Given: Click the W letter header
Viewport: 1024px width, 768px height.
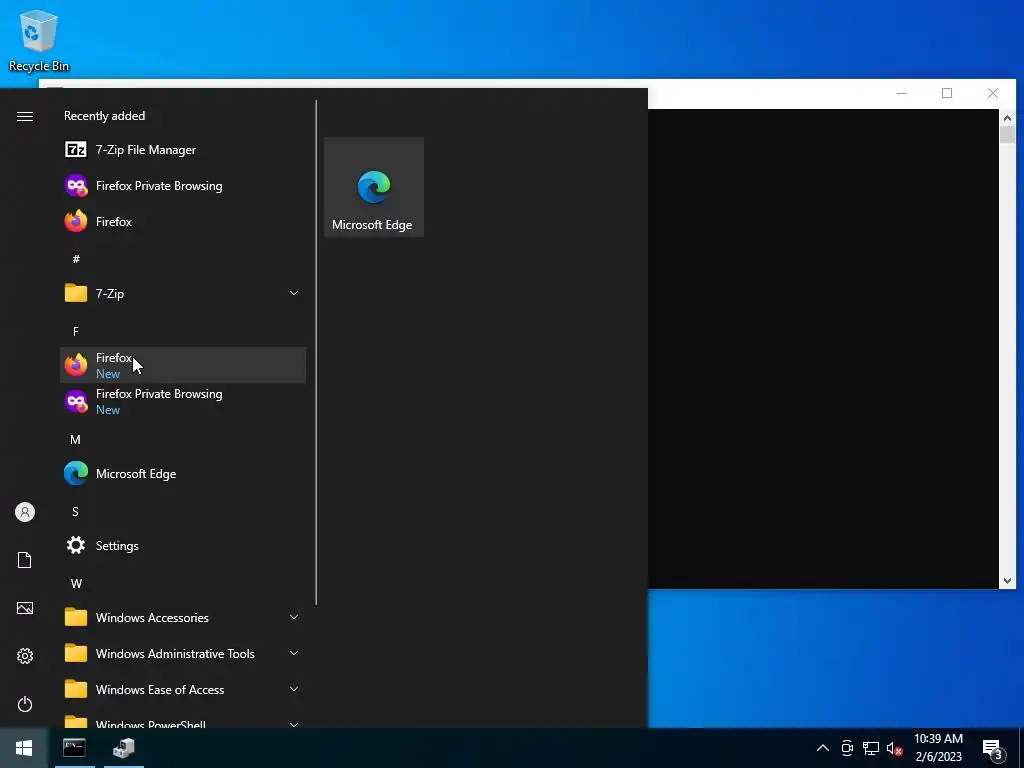Looking at the screenshot, I should [76, 584].
